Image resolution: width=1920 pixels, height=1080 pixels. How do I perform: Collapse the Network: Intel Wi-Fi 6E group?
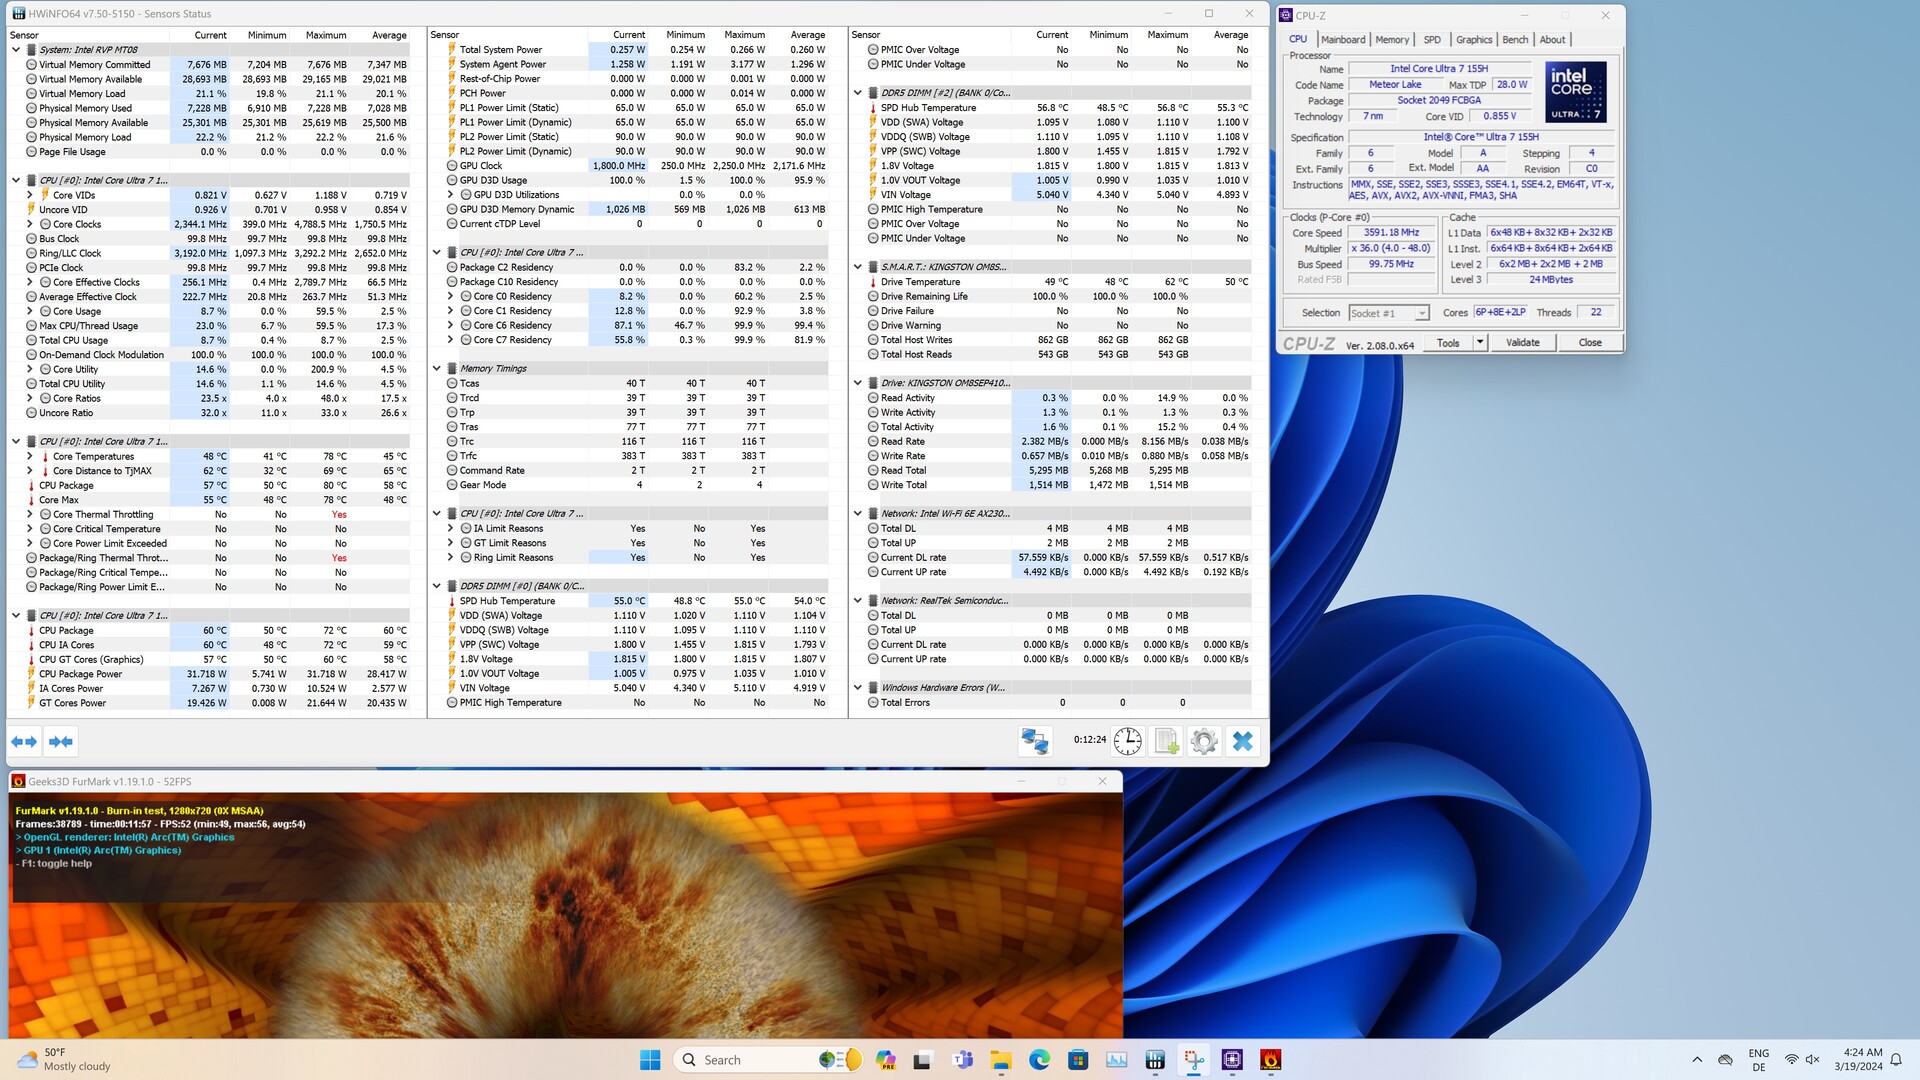[x=858, y=514]
